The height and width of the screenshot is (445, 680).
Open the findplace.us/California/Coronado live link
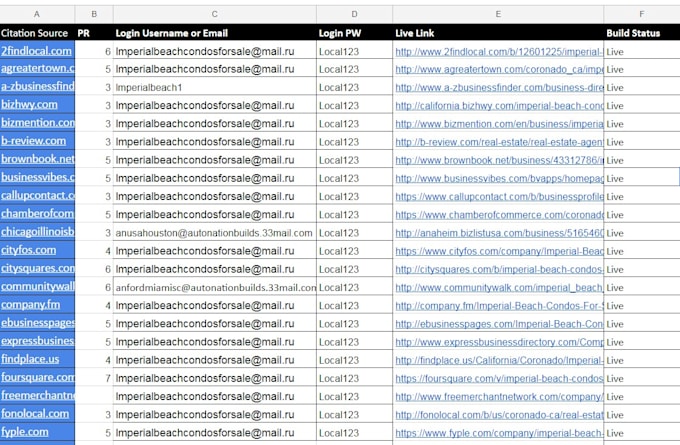tap(499, 361)
